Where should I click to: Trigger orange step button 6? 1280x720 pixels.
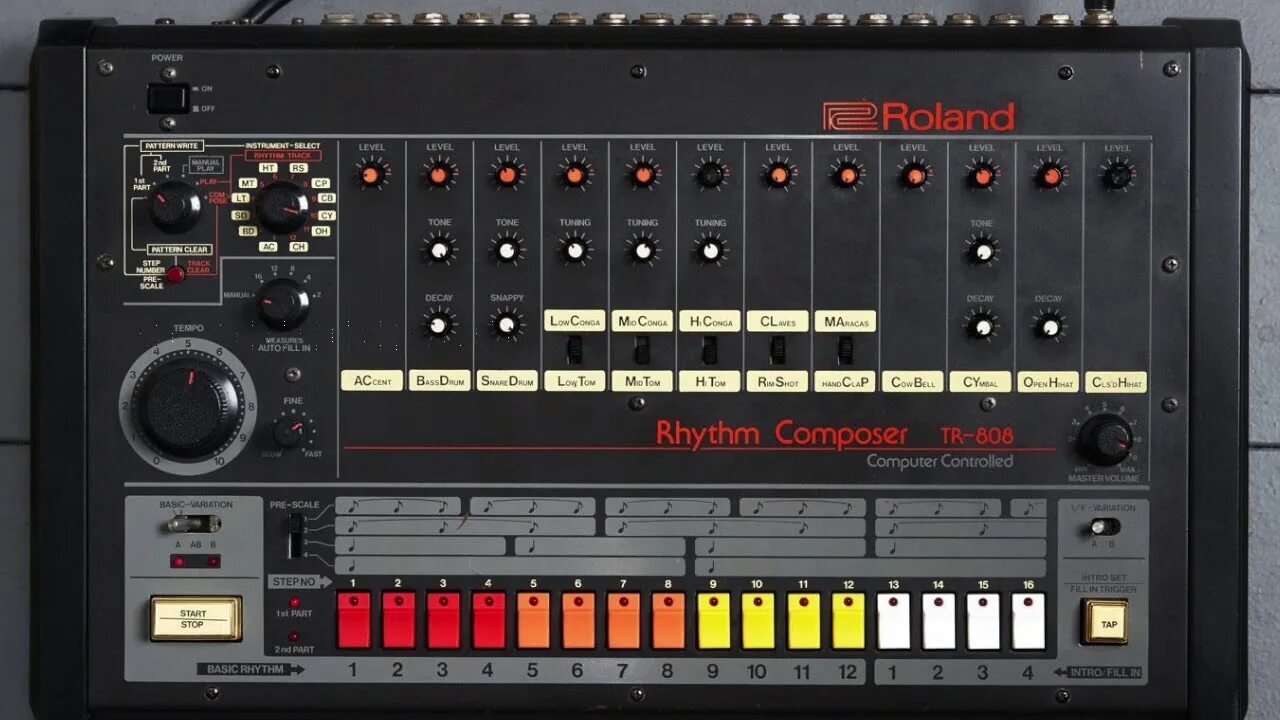578,620
